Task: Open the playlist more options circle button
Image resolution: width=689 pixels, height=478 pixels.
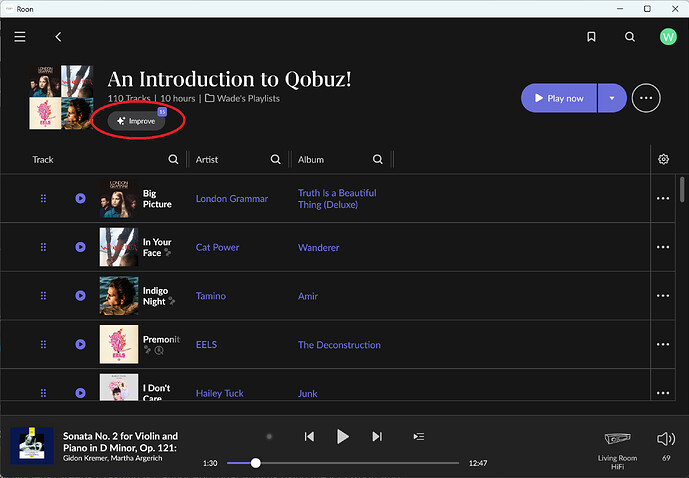Action: (646, 98)
